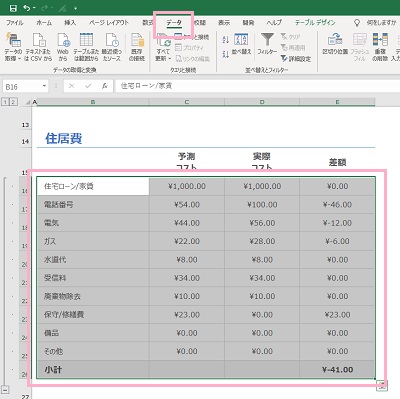Click the ¥54.00 cell
The height and width of the screenshot is (399, 400).
tap(187, 205)
